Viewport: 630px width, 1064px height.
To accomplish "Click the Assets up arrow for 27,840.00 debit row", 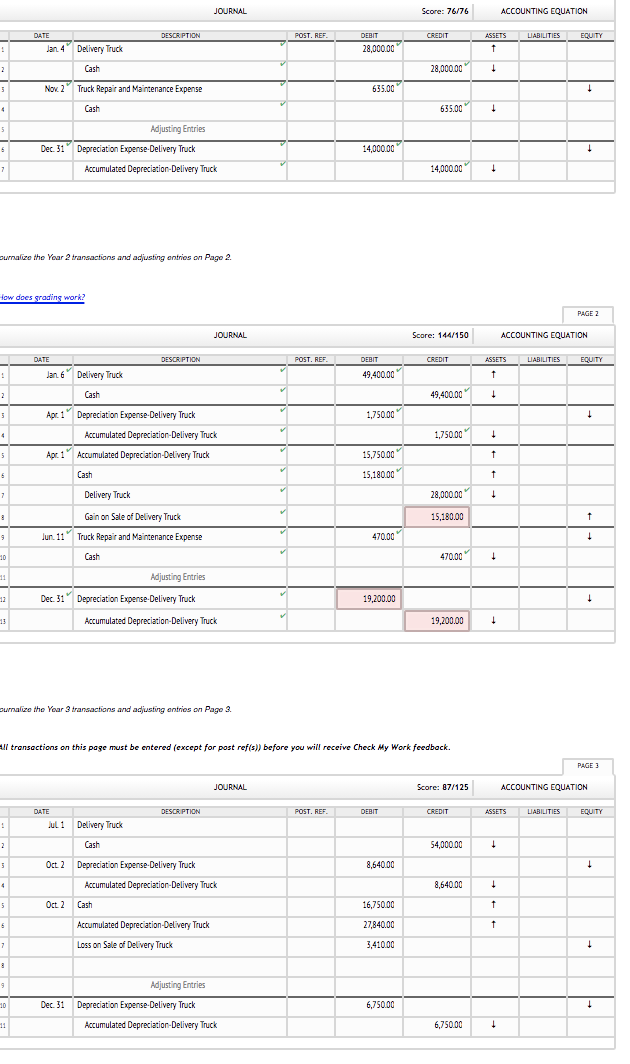I will tap(494, 925).
